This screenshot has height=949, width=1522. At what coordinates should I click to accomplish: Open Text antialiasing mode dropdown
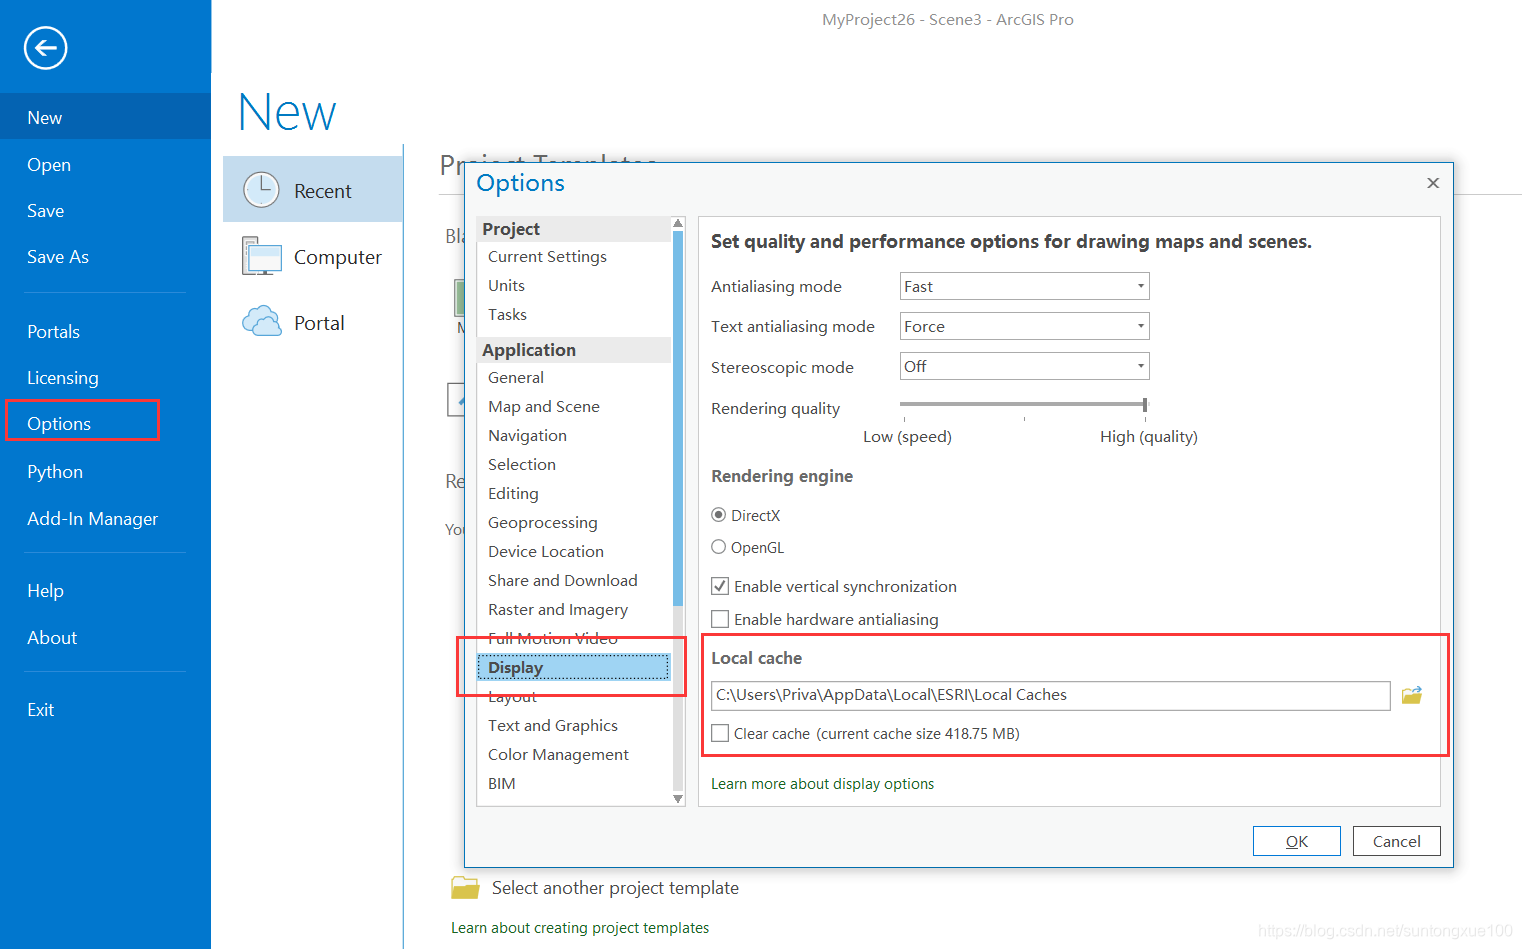[x=1024, y=326]
